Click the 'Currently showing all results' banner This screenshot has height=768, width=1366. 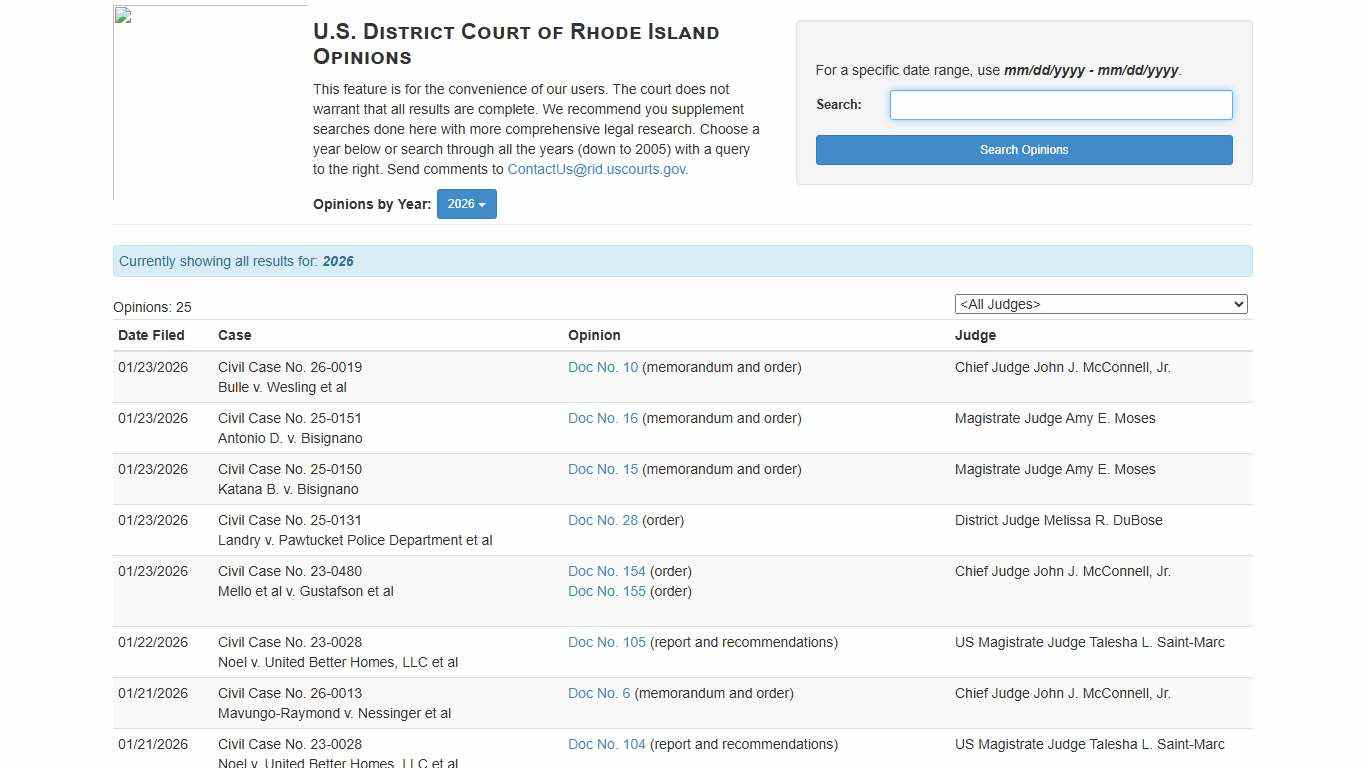pos(682,261)
